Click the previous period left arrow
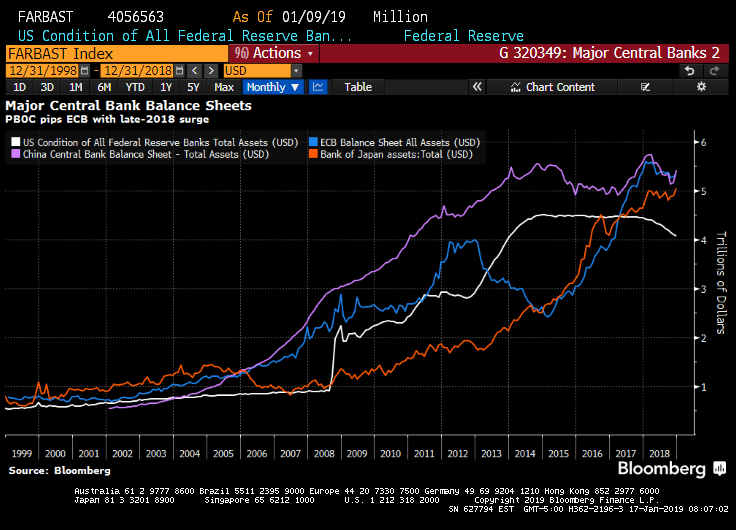The height and width of the screenshot is (530, 736). point(194,71)
